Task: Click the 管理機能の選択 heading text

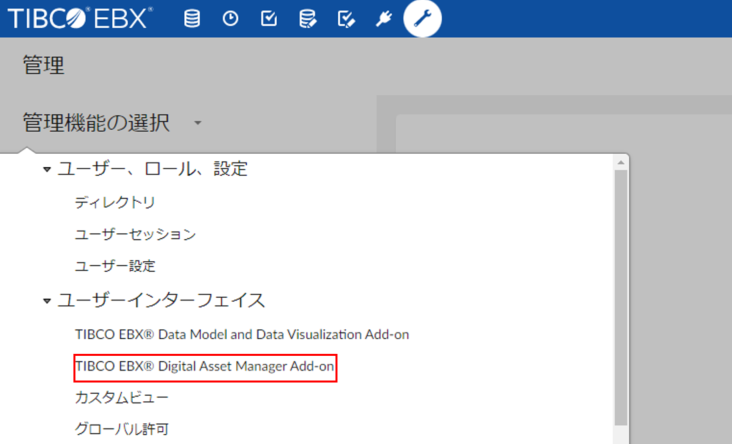Action: (x=96, y=123)
